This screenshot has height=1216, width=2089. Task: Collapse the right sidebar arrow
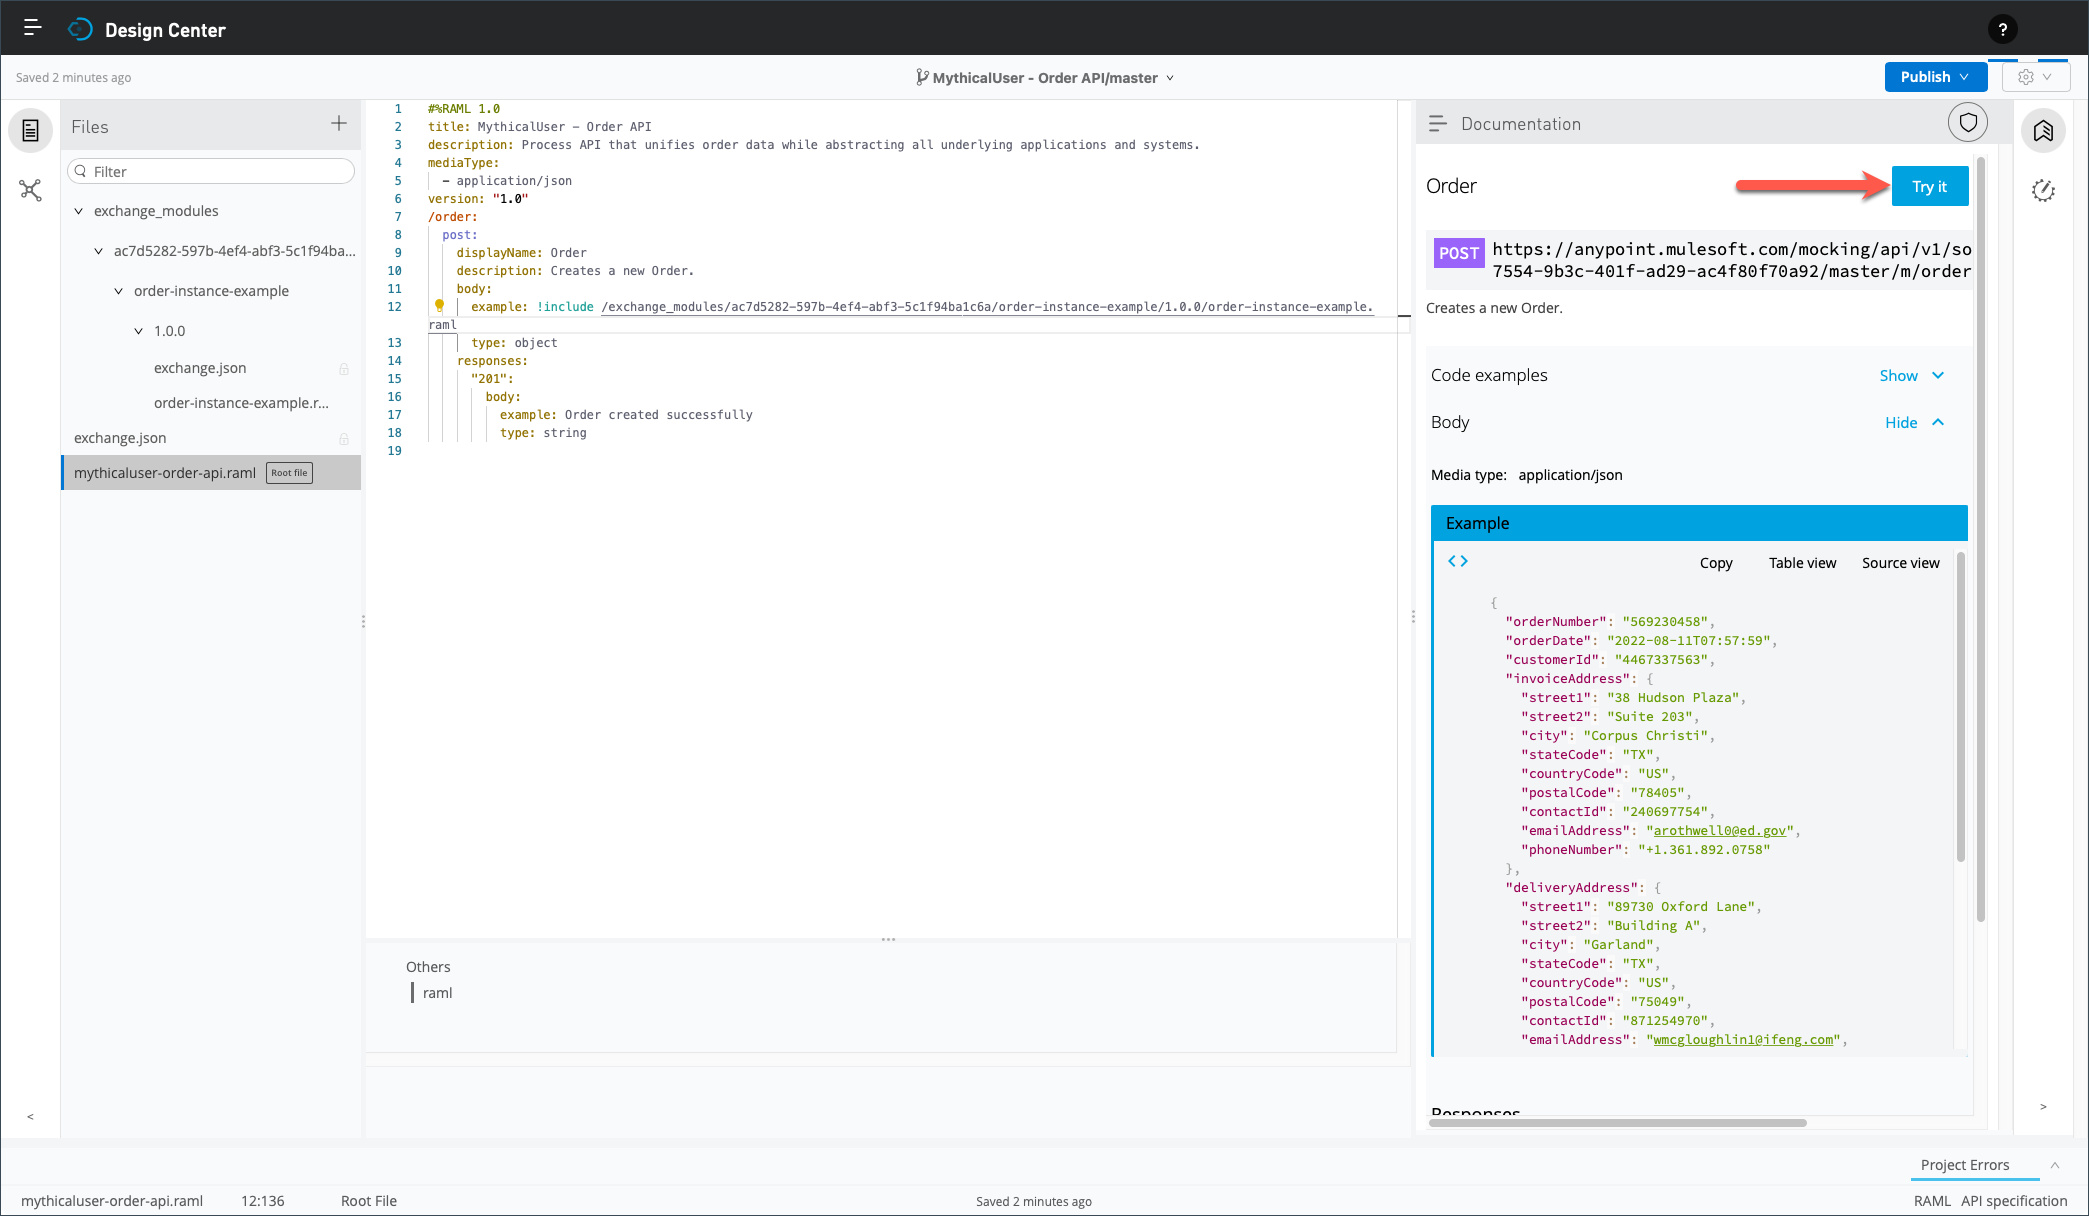click(2043, 1107)
